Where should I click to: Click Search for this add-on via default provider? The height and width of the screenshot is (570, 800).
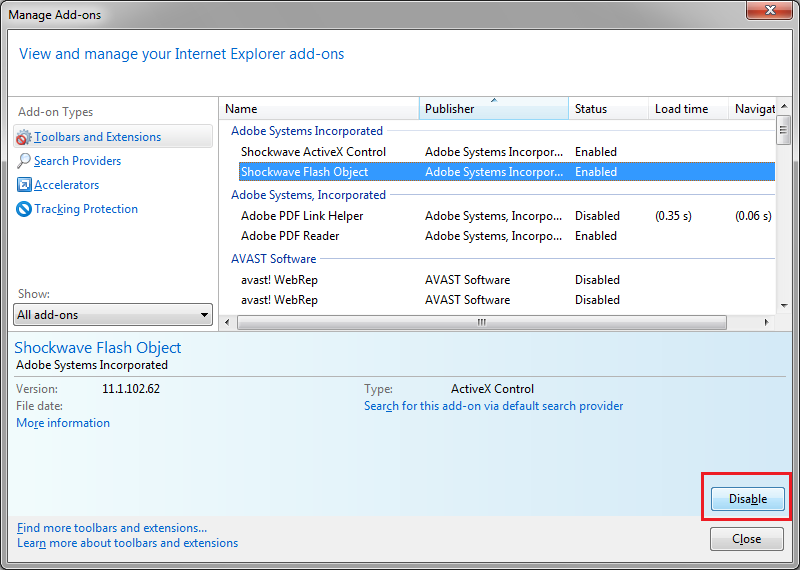(493, 406)
